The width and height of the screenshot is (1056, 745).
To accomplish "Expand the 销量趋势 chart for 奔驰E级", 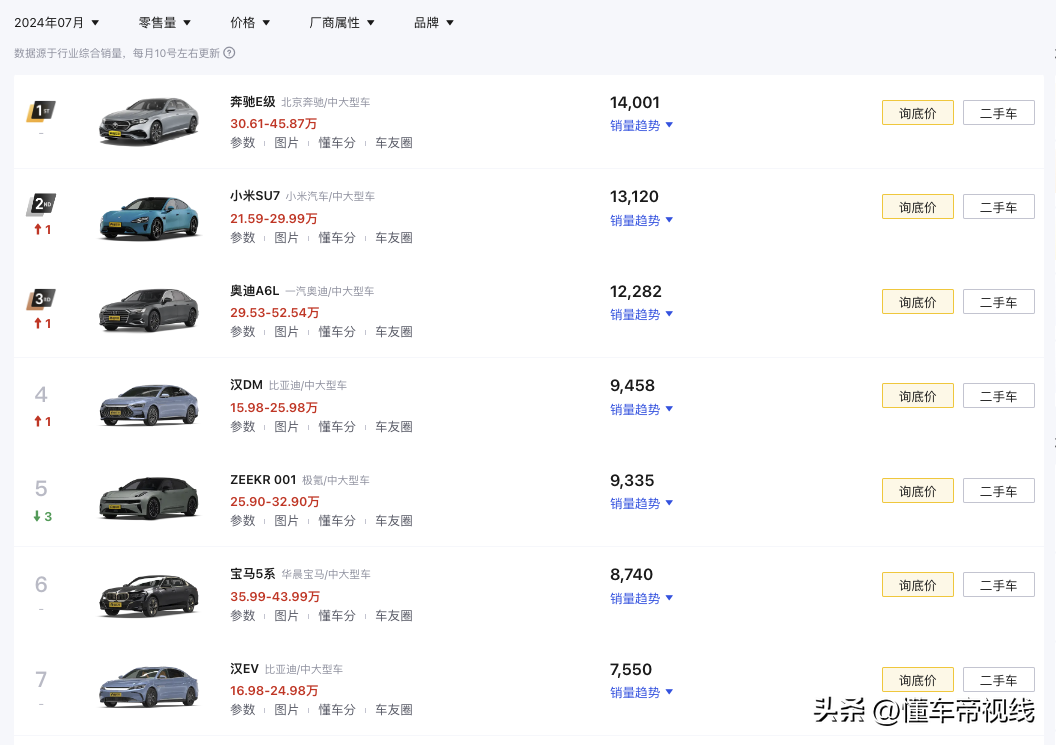I will (x=641, y=125).
